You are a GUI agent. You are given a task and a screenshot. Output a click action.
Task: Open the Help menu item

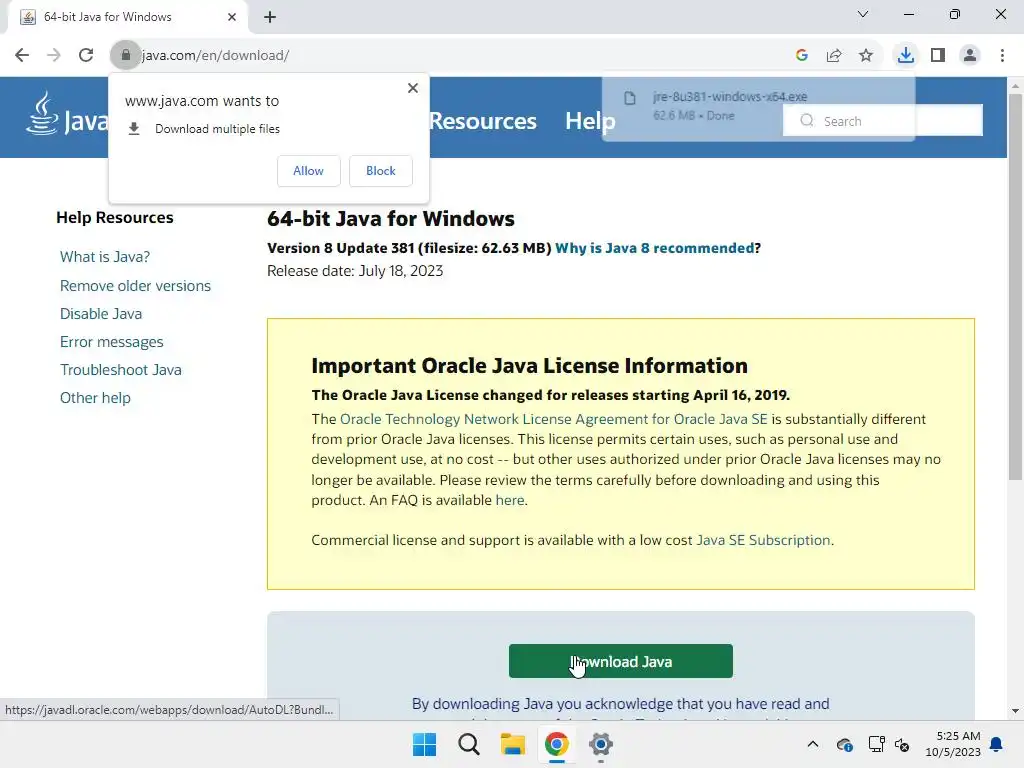(590, 121)
